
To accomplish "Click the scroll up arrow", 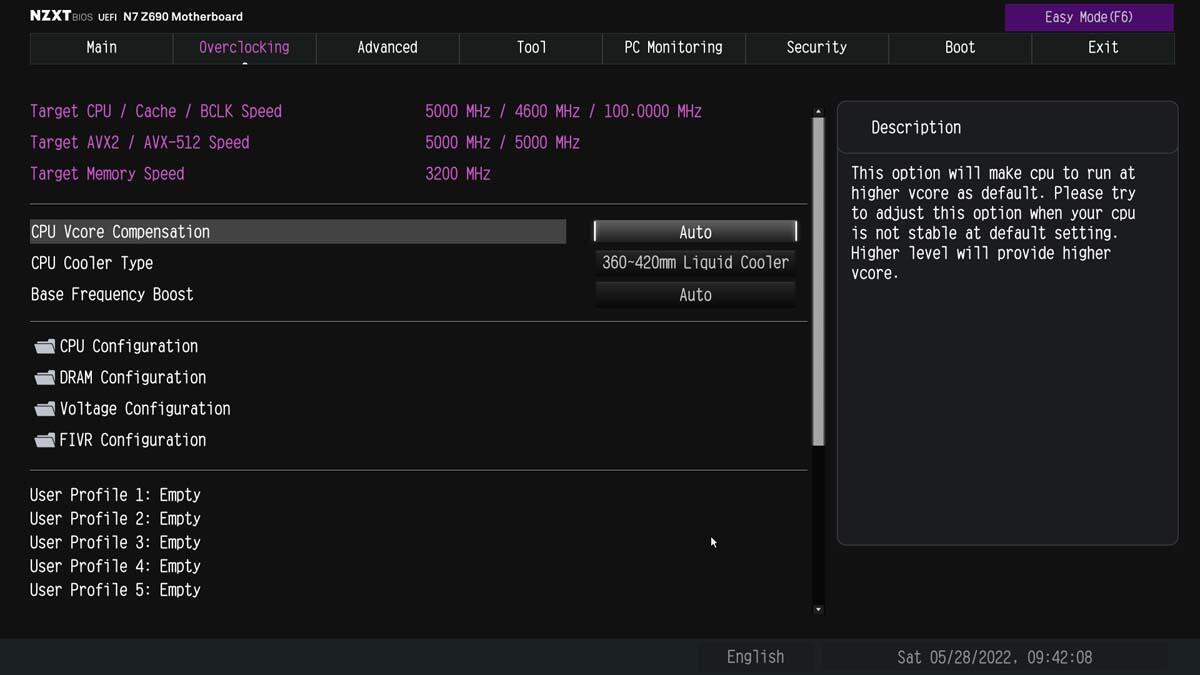I will [x=818, y=112].
